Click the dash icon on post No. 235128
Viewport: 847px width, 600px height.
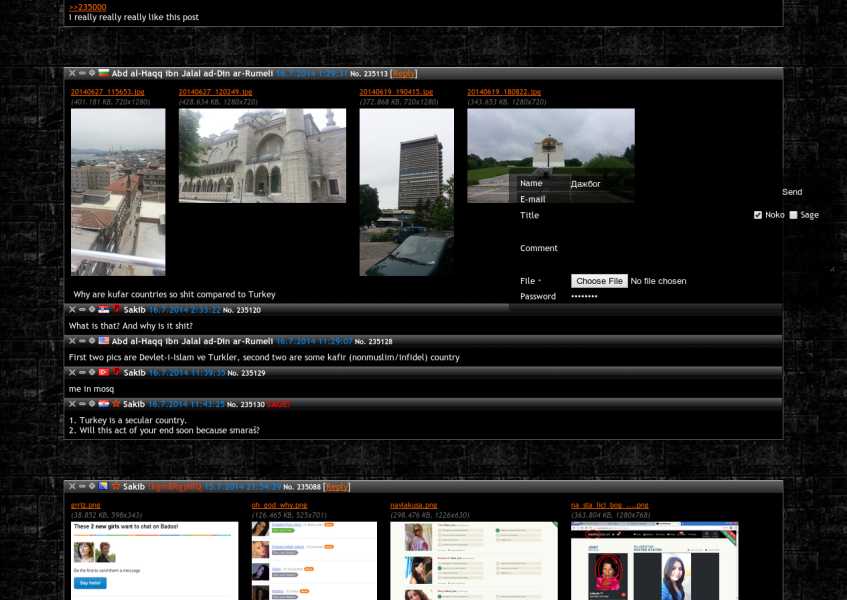[x=82, y=341]
